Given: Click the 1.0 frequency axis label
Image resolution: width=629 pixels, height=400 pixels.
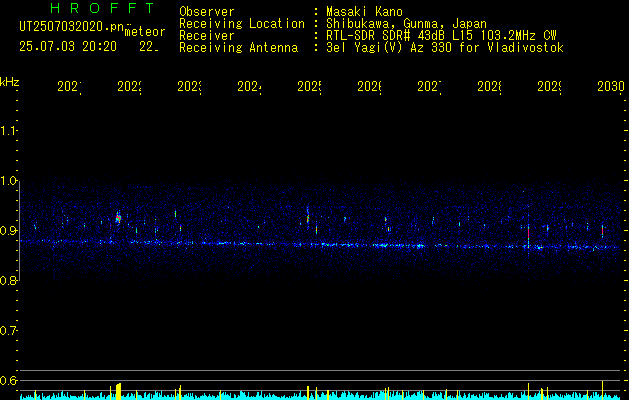Looking at the screenshot, I should pyautogui.click(x=9, y=181).
